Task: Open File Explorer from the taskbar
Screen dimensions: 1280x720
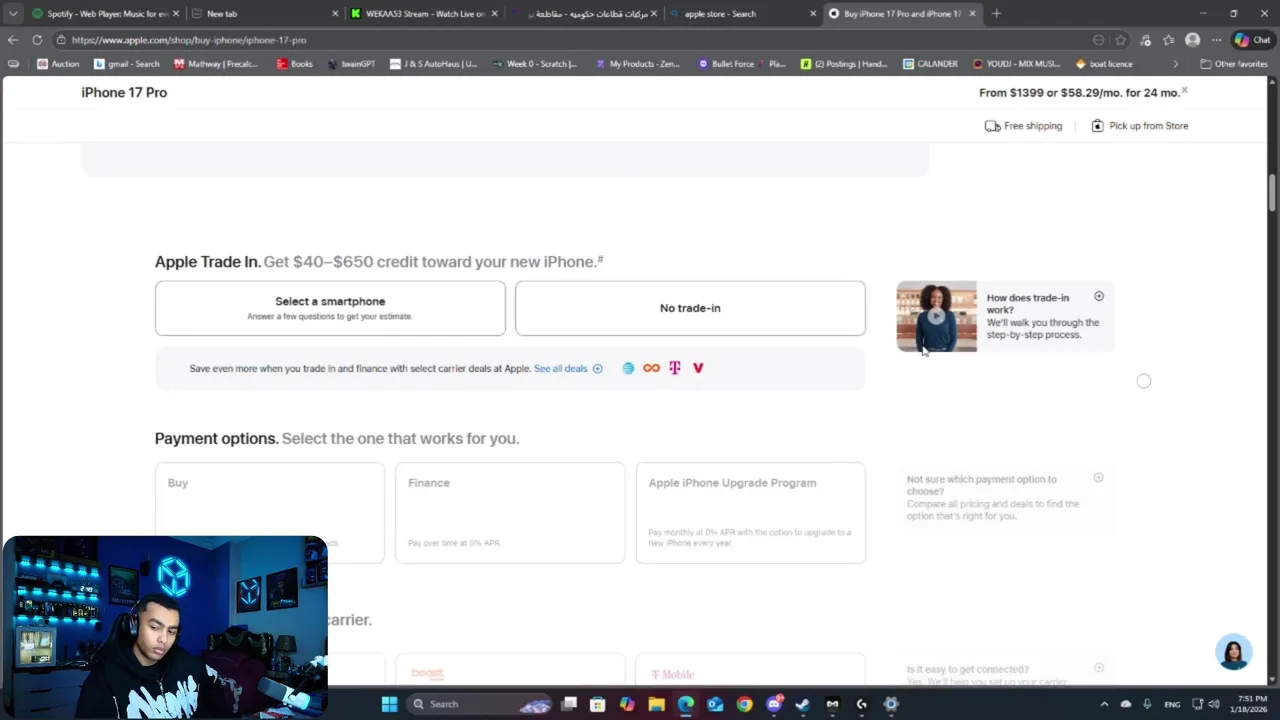Action: pos(656,704)
